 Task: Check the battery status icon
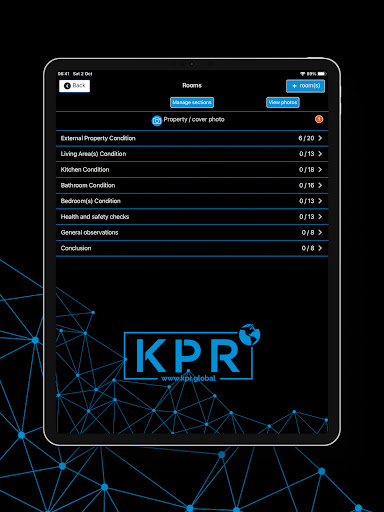pyautogui.click(x=321, y=74)
